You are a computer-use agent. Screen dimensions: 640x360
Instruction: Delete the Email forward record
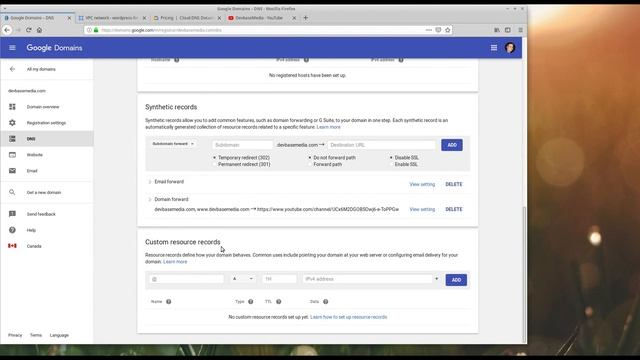tap(453, 184)
